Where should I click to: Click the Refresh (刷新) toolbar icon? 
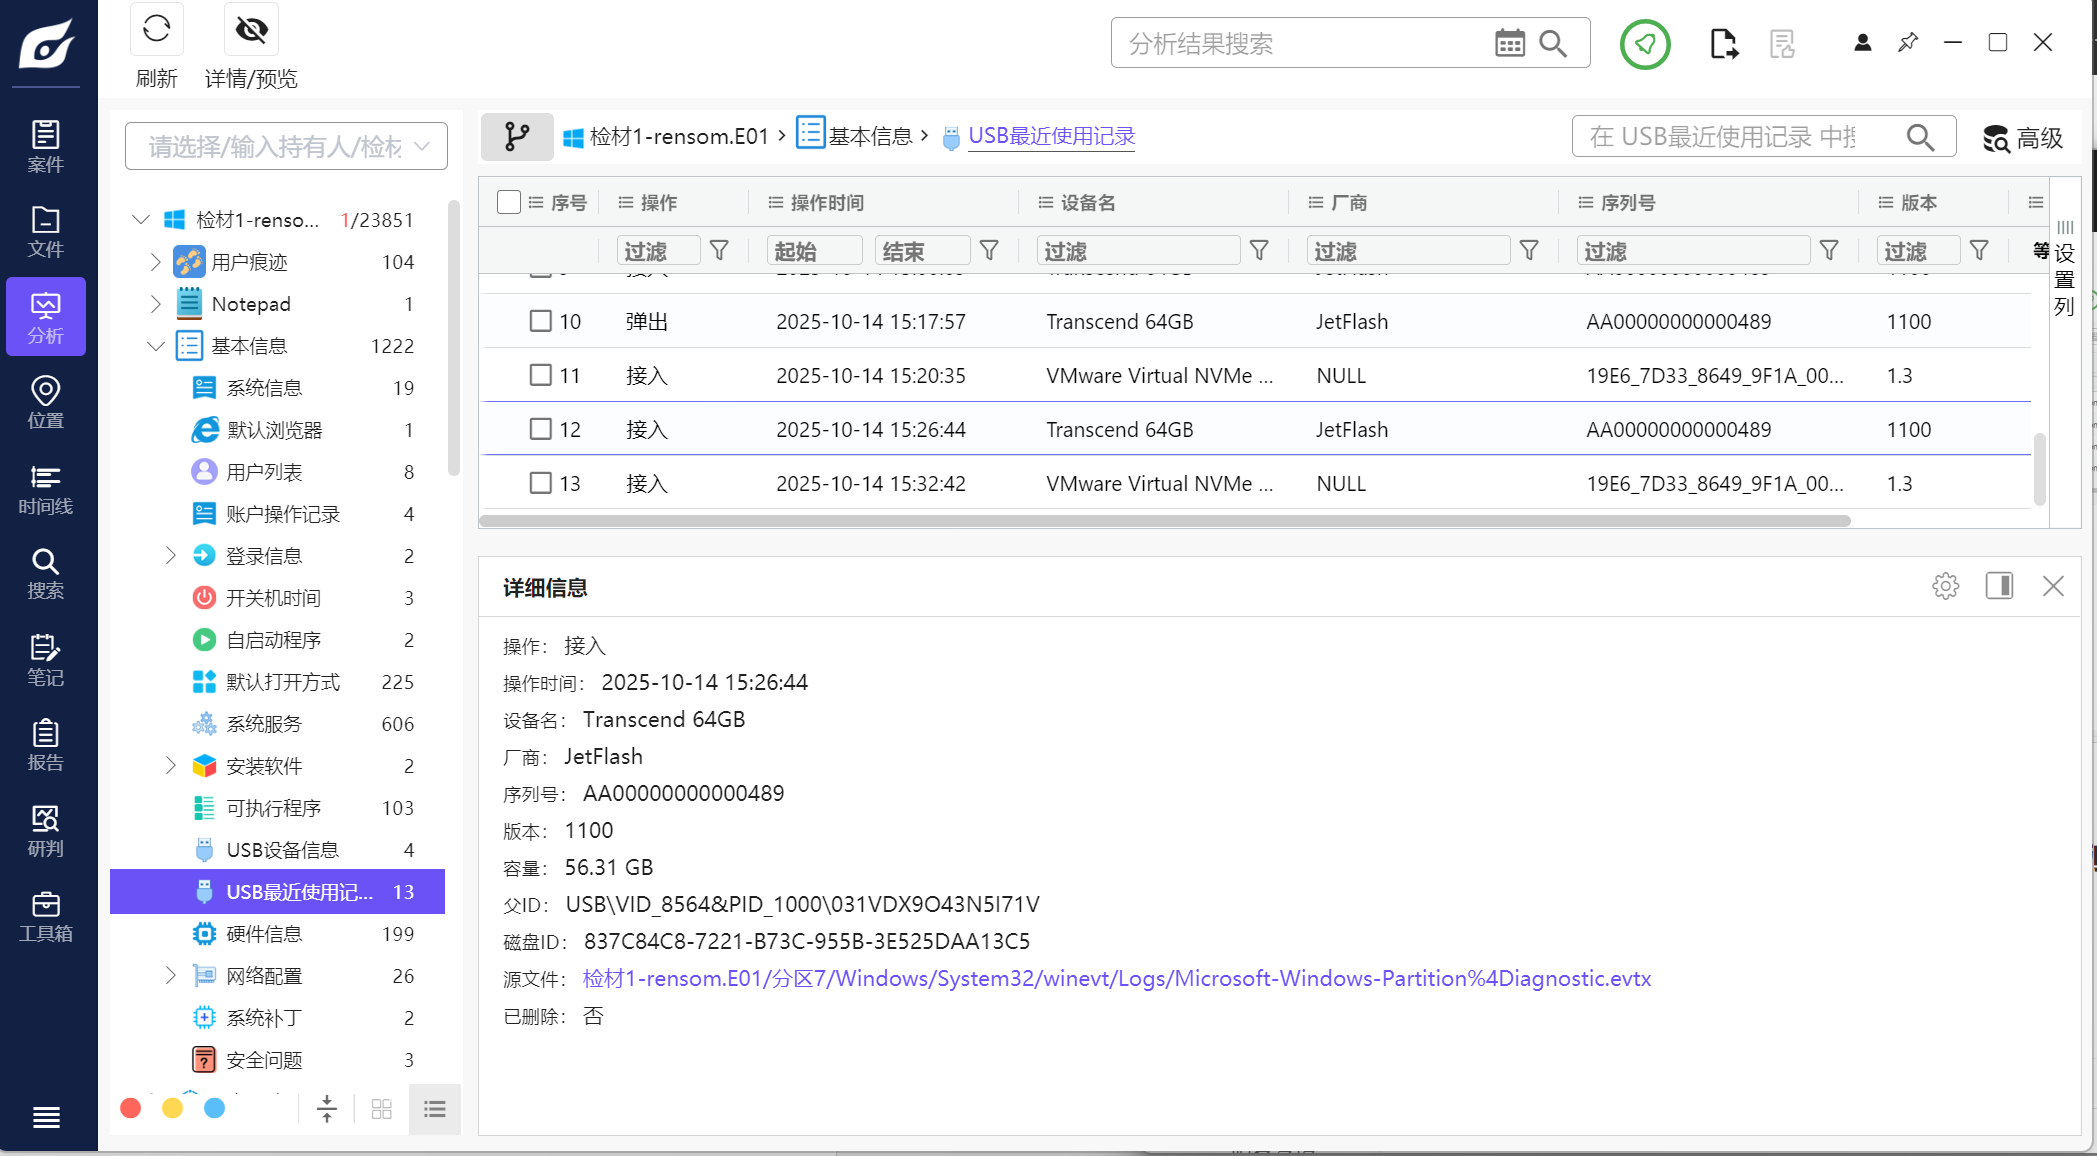click(x=156, y=30)
